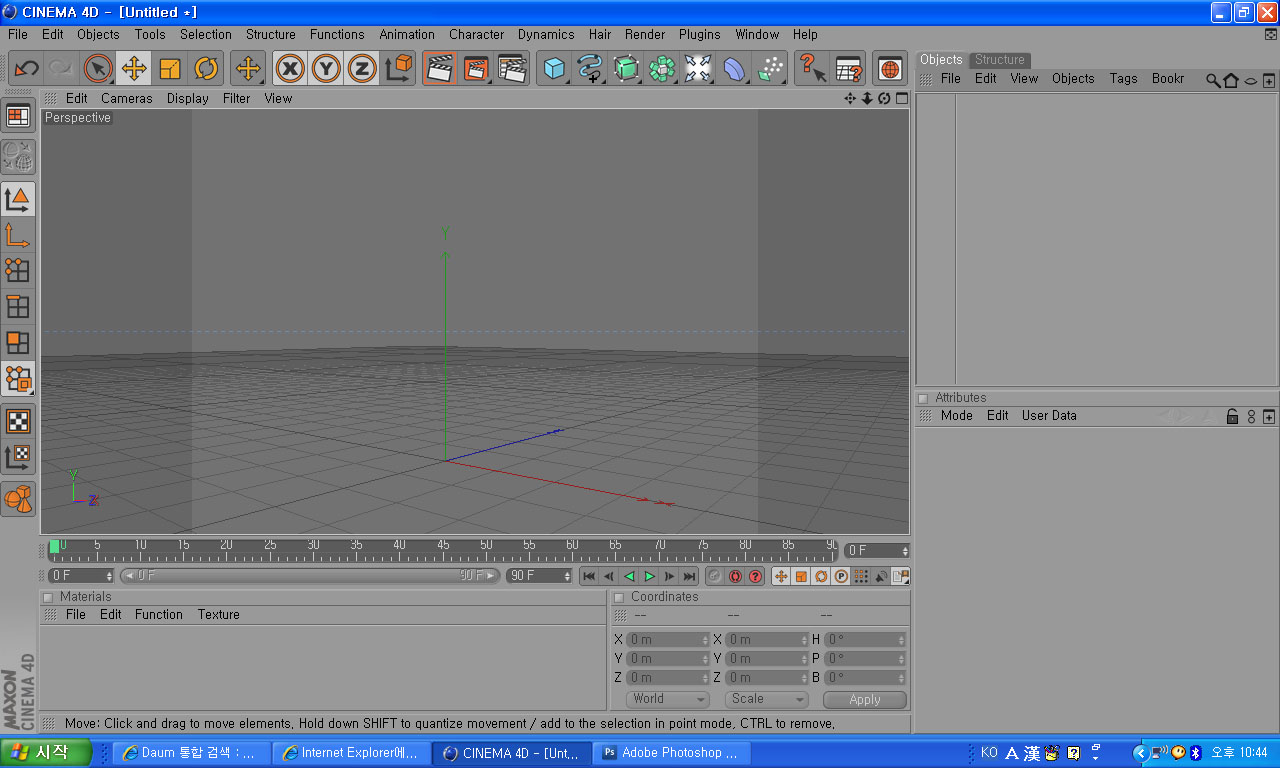Select the Texture Axis tool icon
Screen dimensions: 1280x768
pyautogui.click(x=18, y=457)
